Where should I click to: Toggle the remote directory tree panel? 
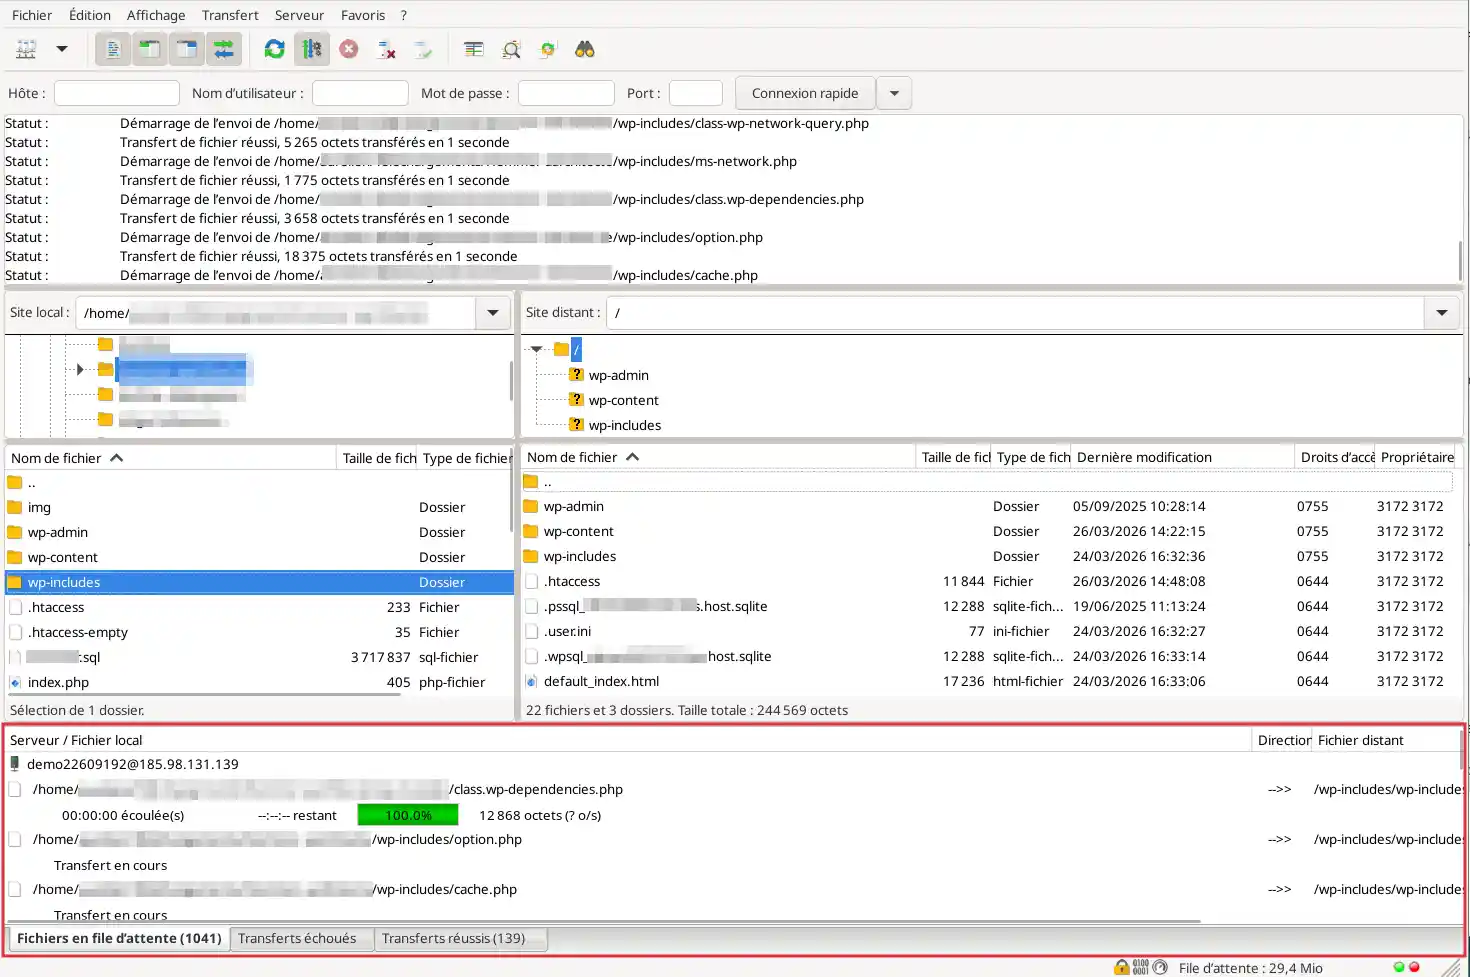[186, 48]
